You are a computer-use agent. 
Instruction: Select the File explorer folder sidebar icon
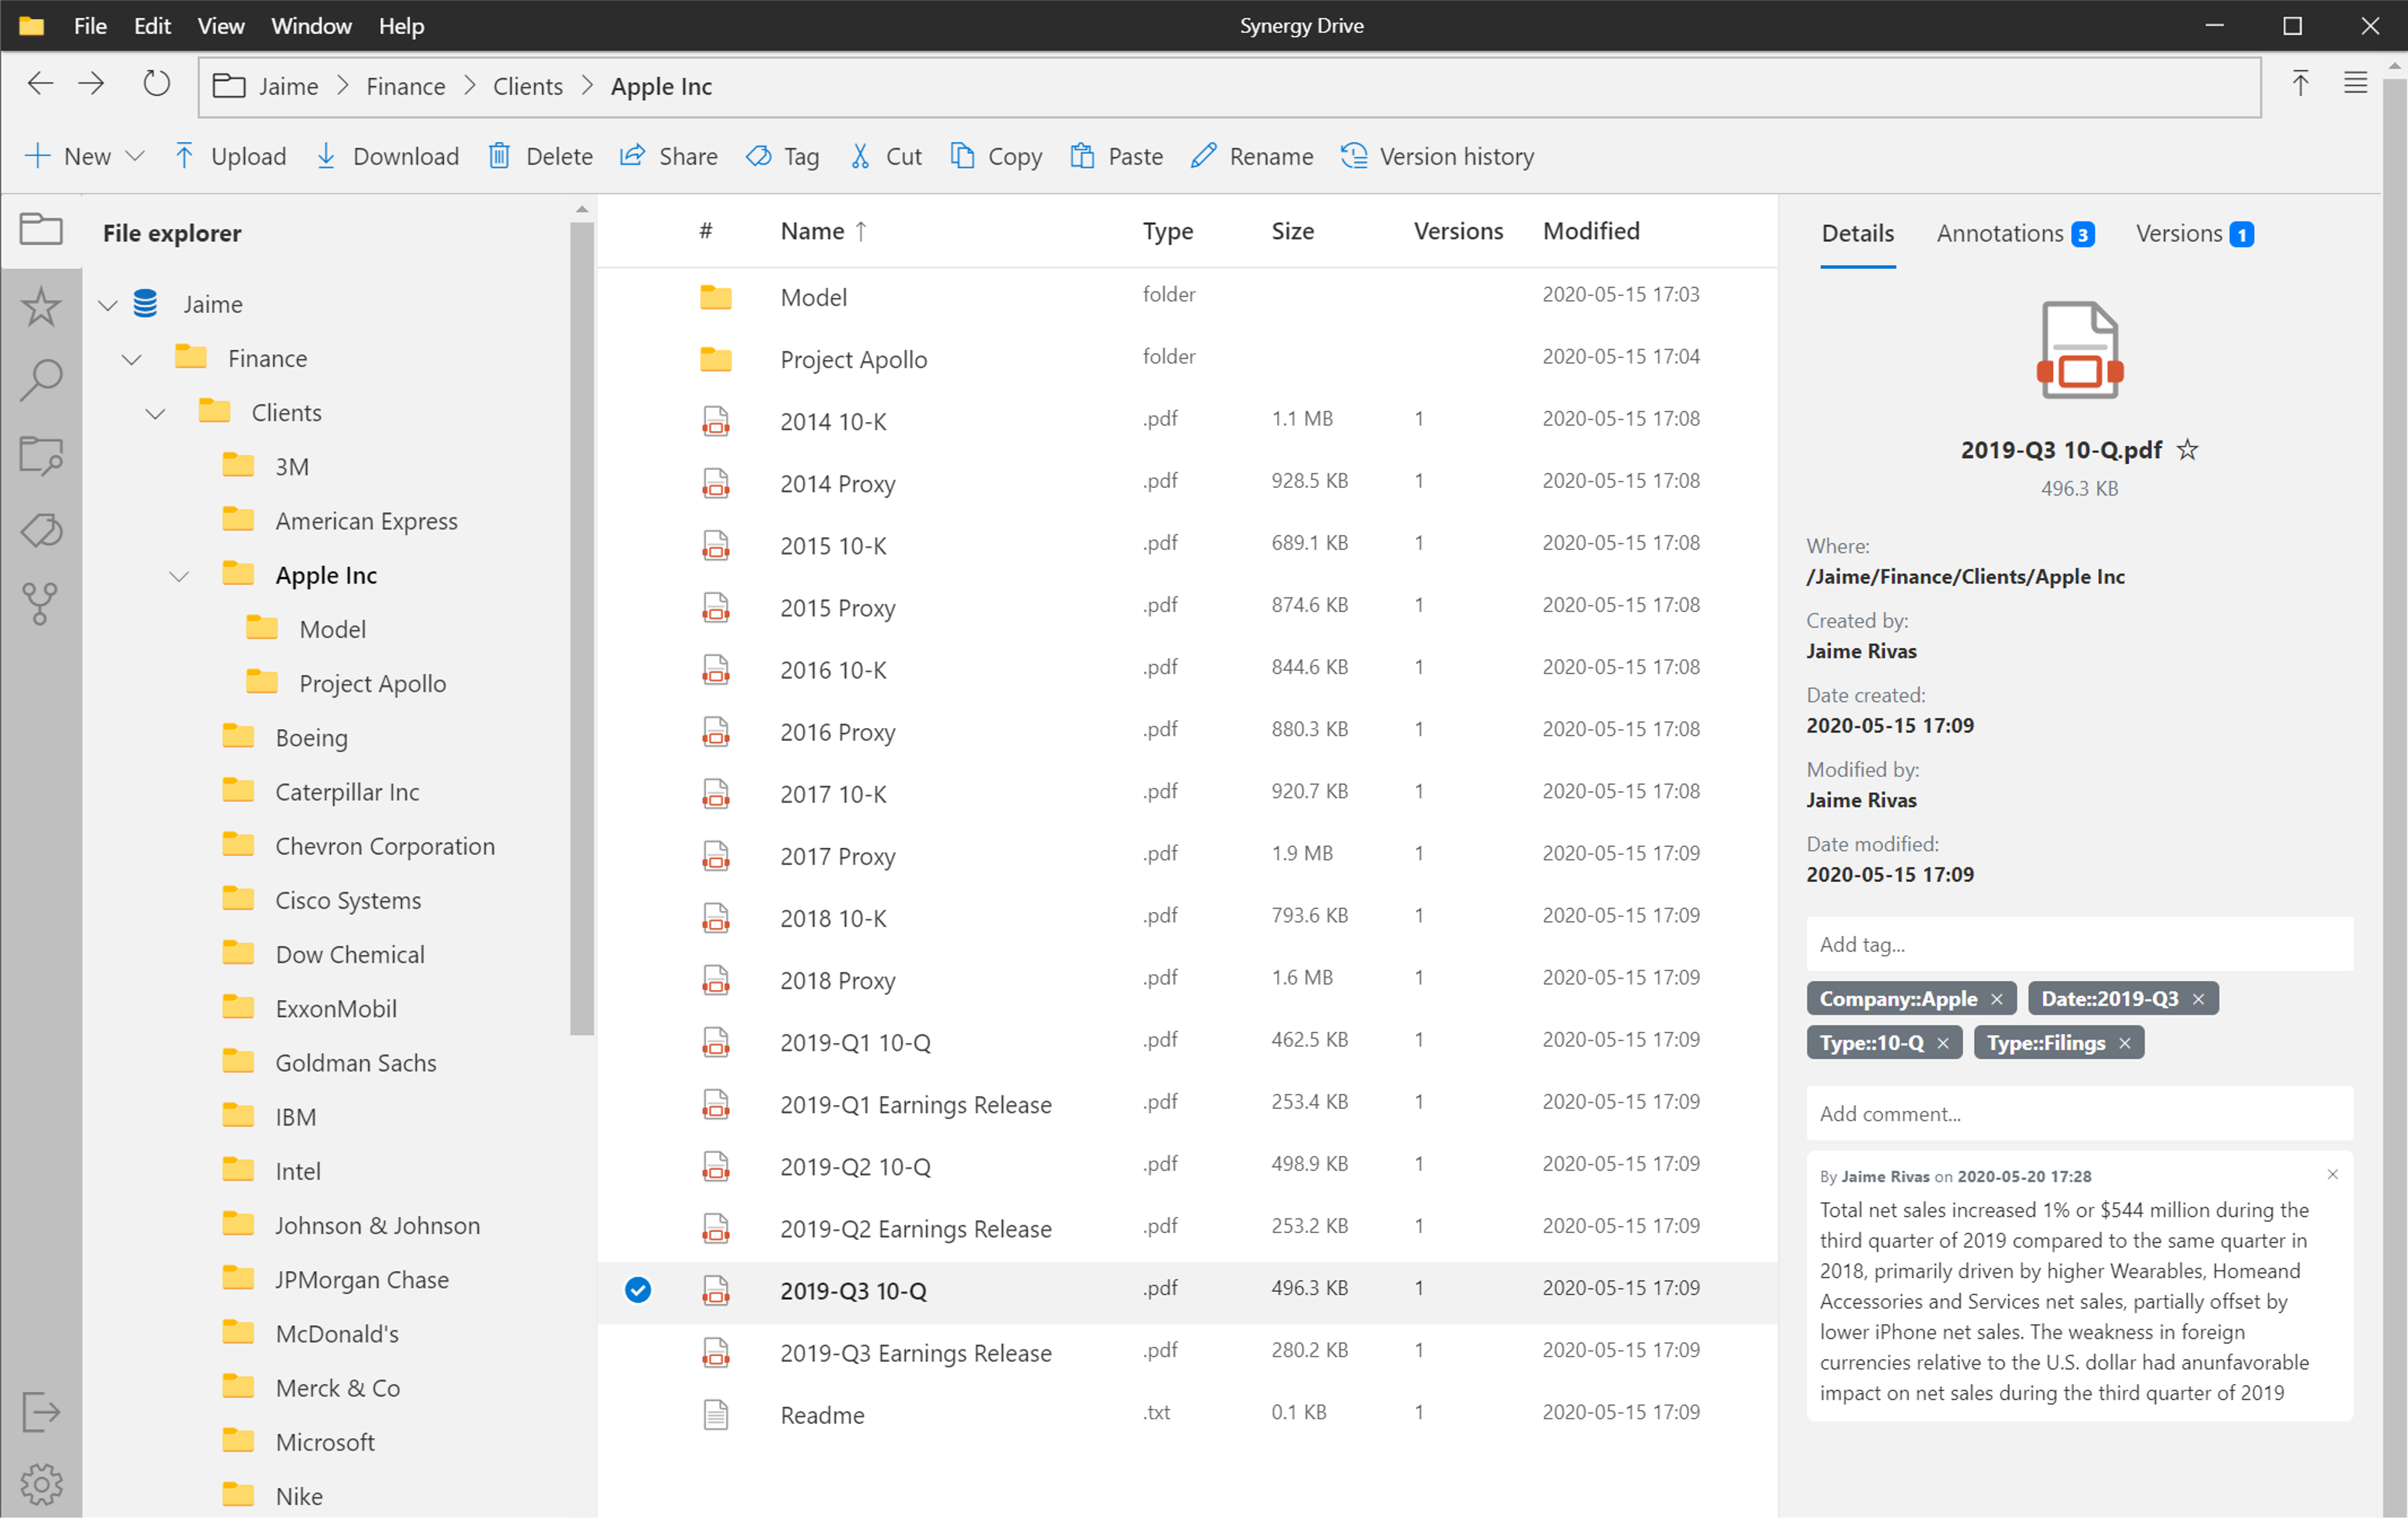[41, 231]
